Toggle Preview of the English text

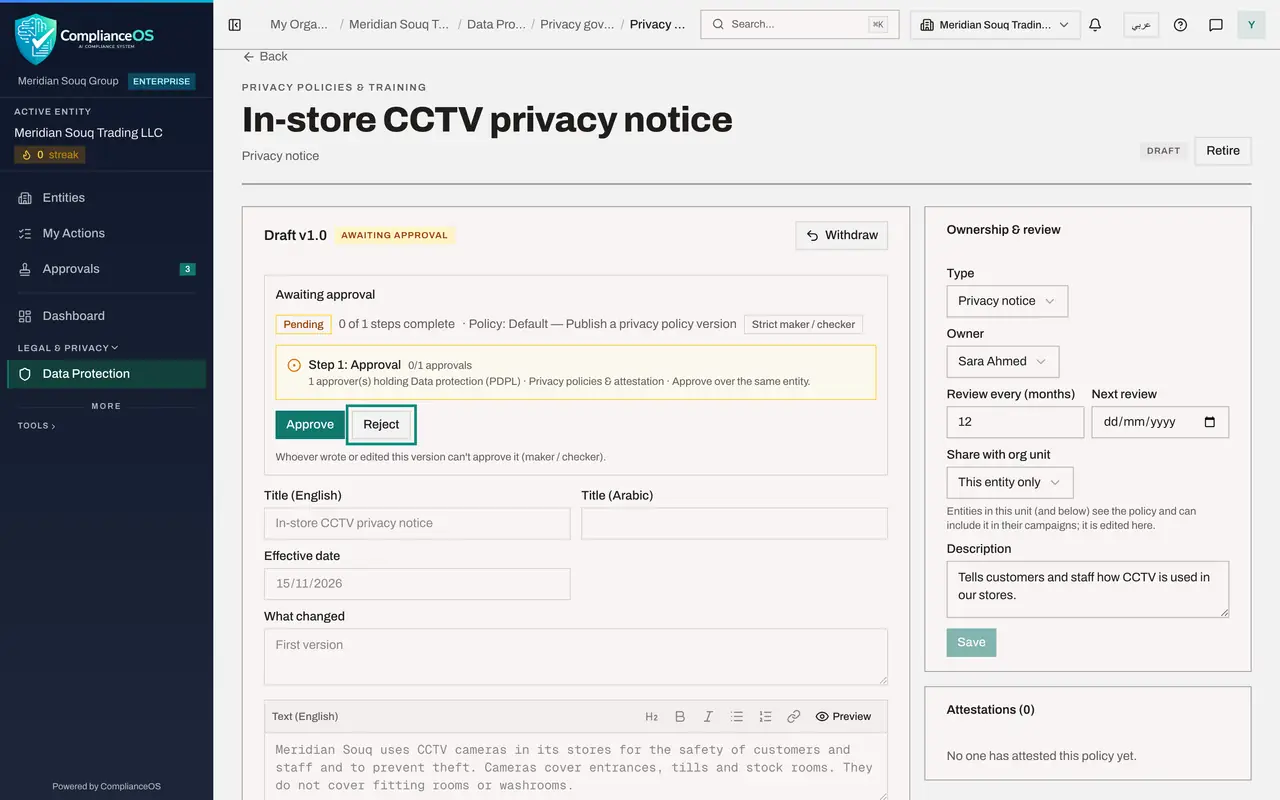(x=843, y=717)
